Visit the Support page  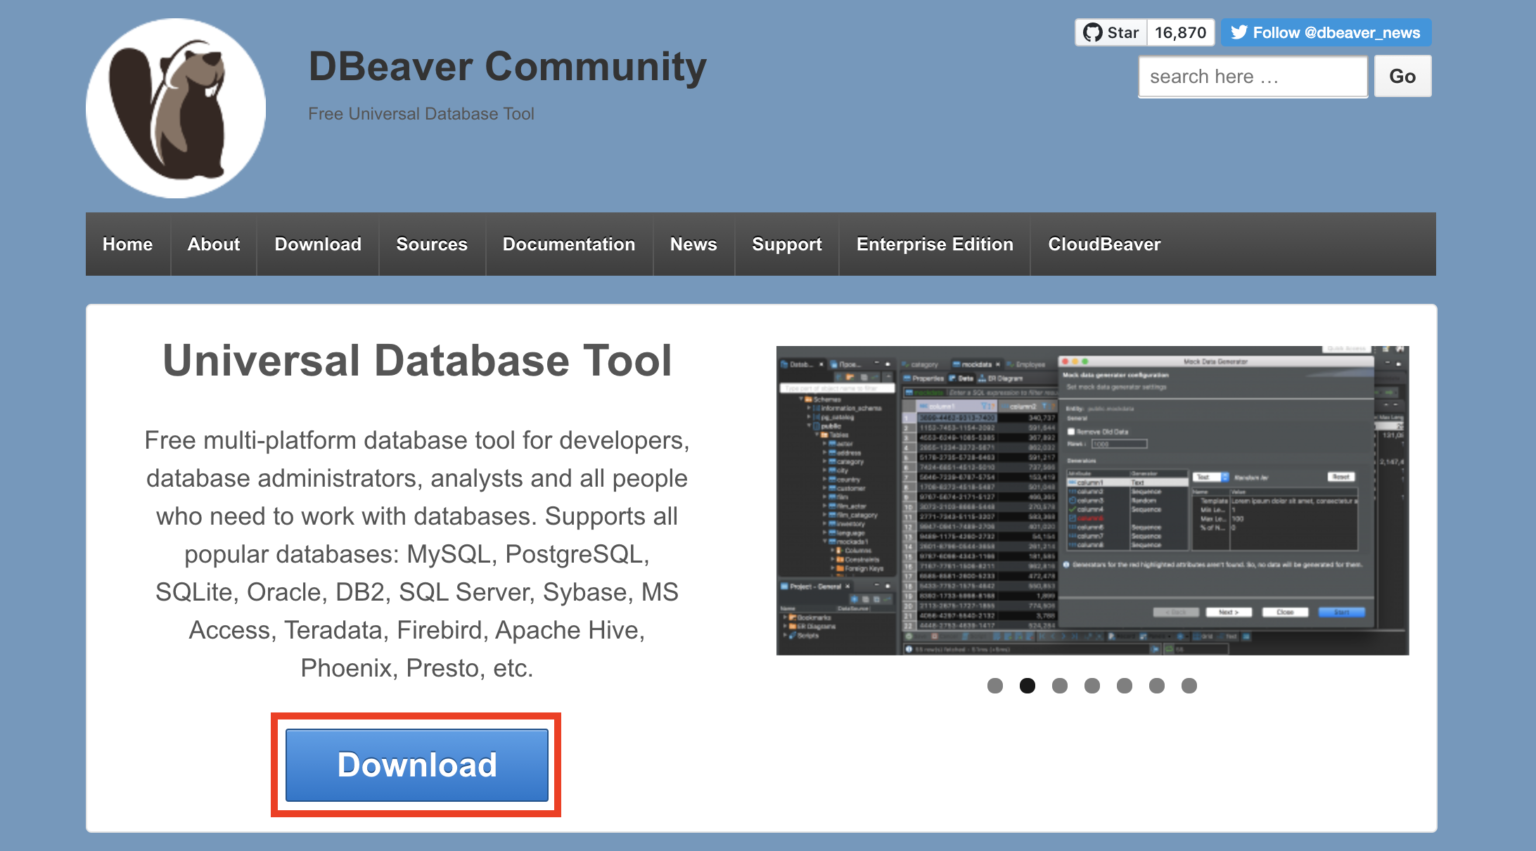[x=786, y=244]
